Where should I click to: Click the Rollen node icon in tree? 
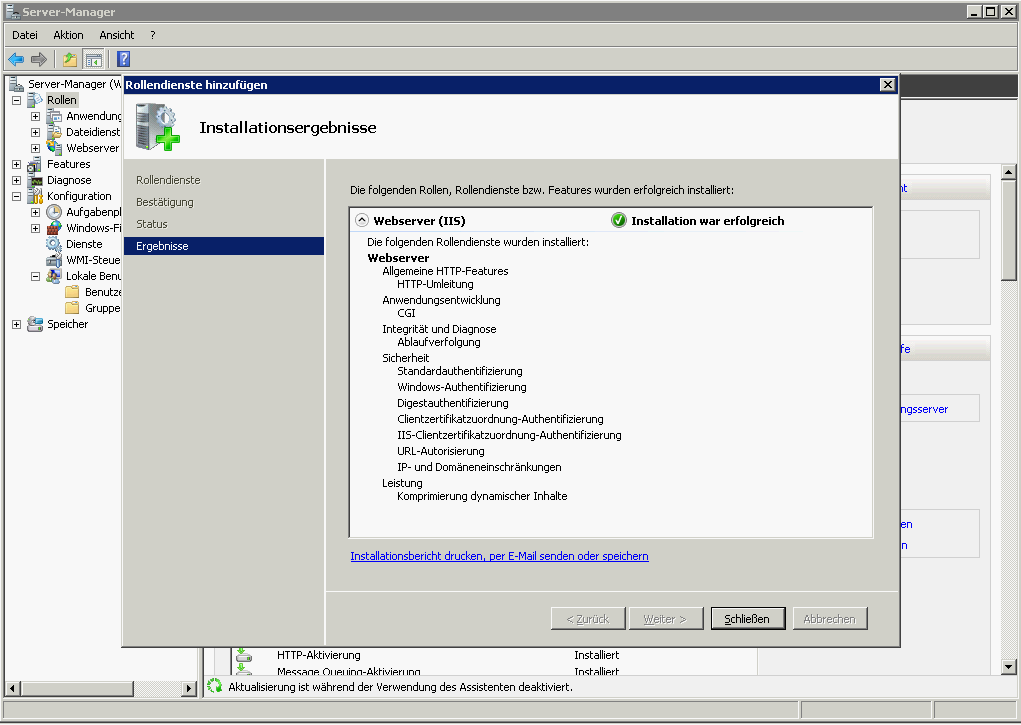(35, 100)
